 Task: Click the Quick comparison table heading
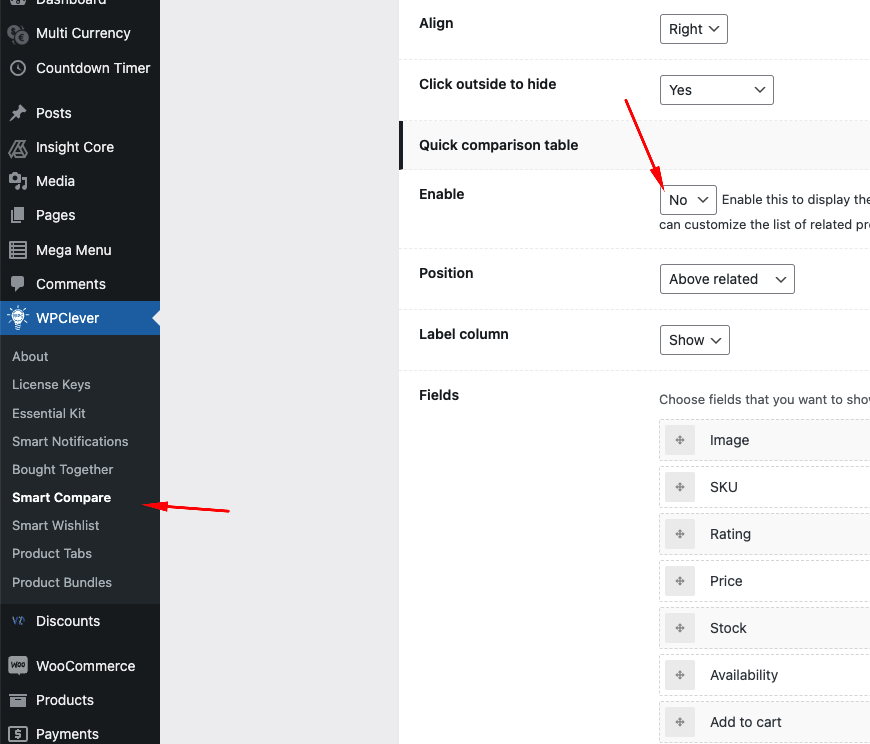click(x=498, y=145)
